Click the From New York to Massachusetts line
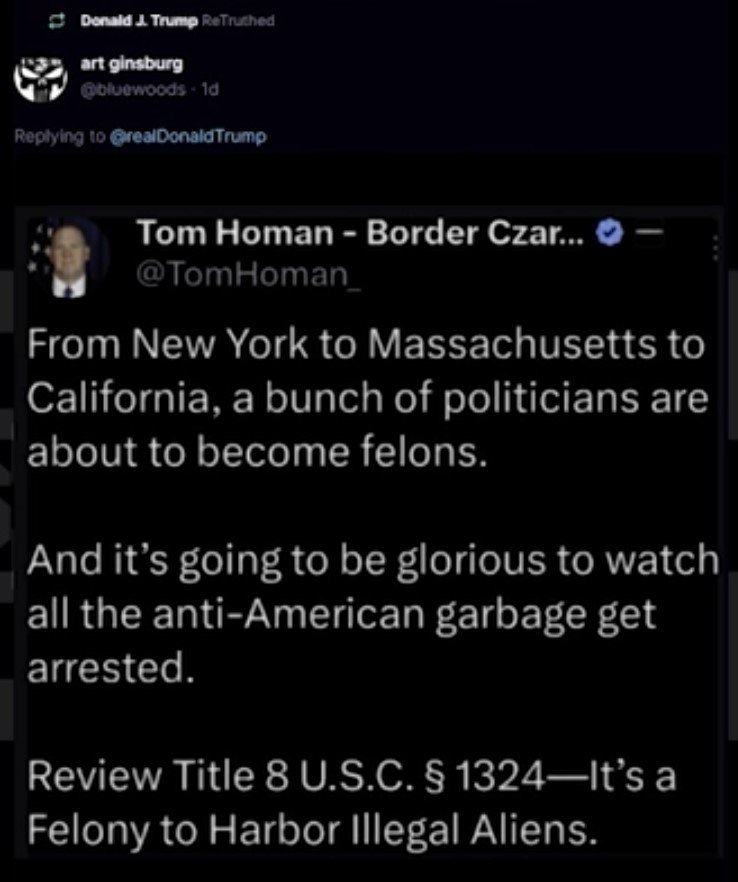The height and width of the screenshot is (882, 738). pyautogui.click(x=366, y=344)
